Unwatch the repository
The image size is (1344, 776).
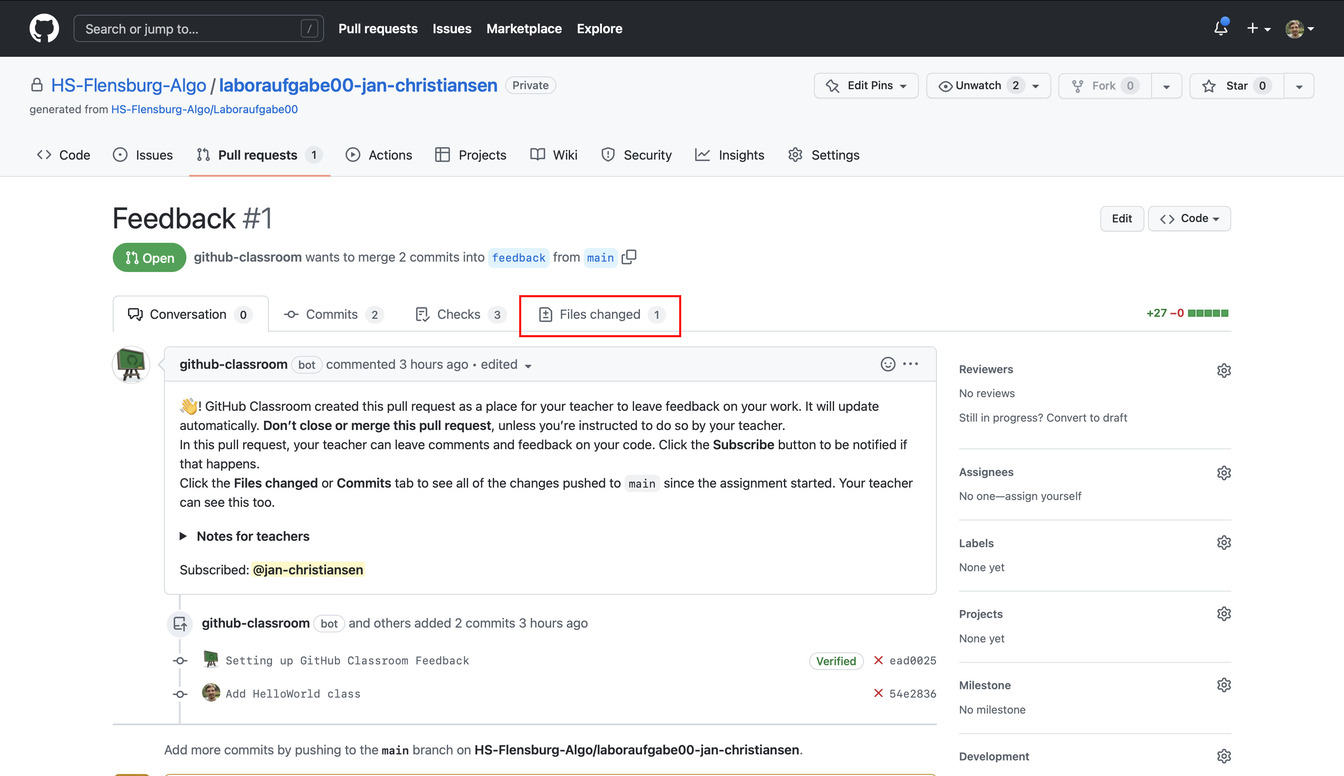976,86
